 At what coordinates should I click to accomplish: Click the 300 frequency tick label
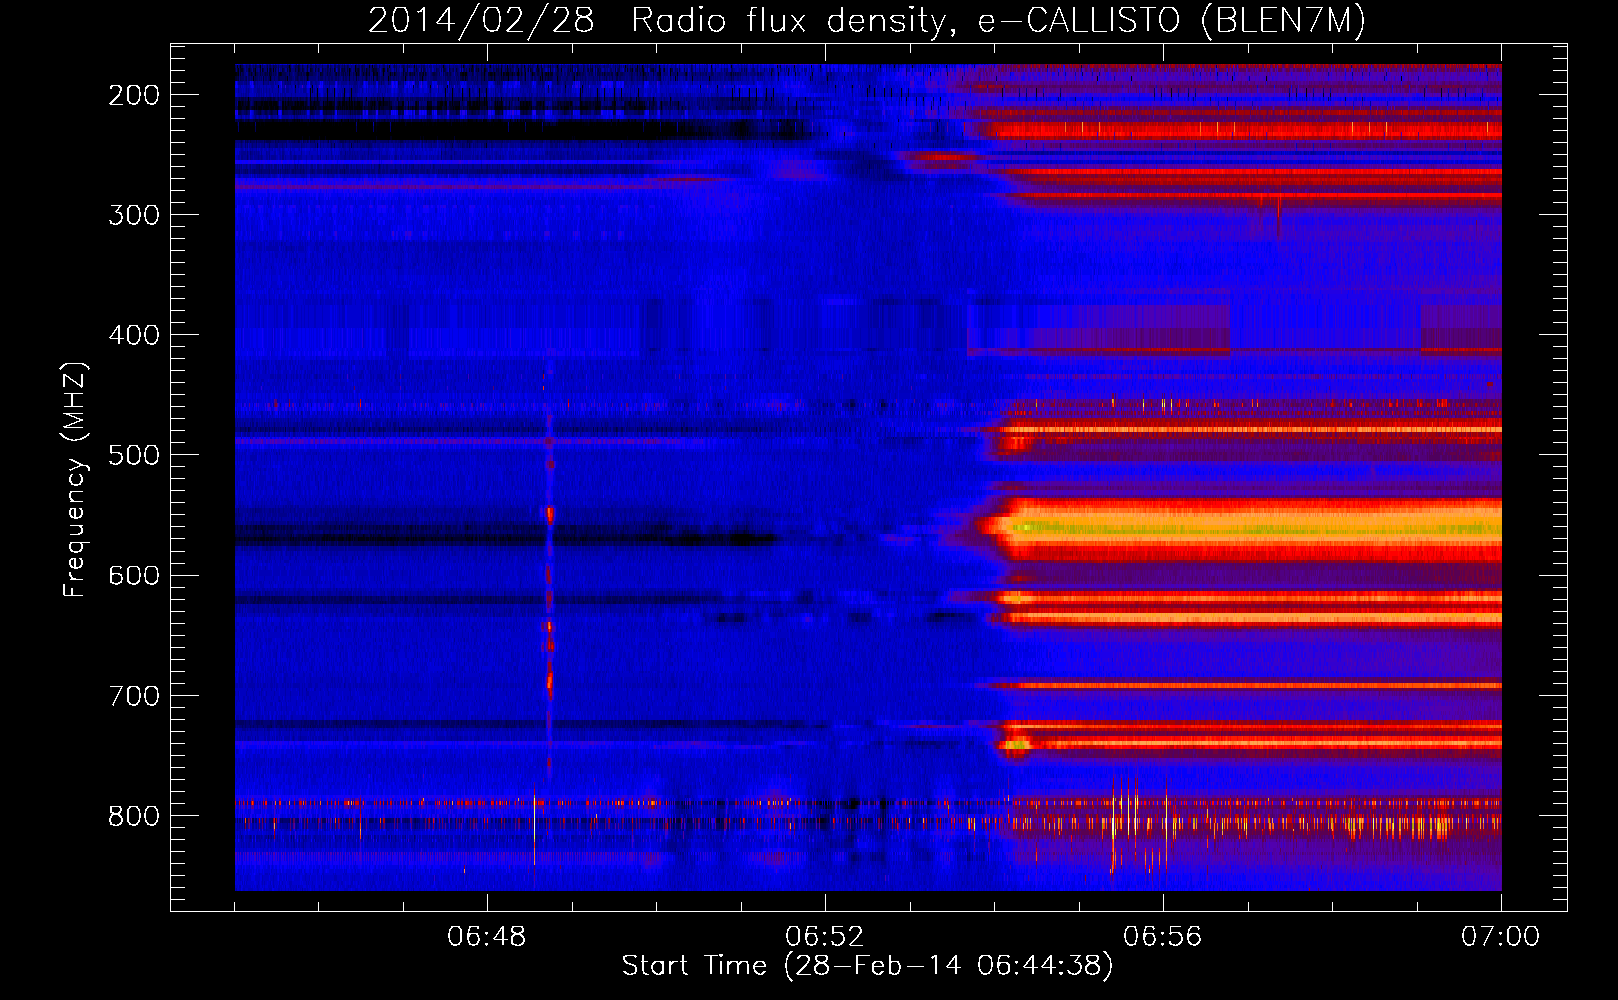coord(134,215)
